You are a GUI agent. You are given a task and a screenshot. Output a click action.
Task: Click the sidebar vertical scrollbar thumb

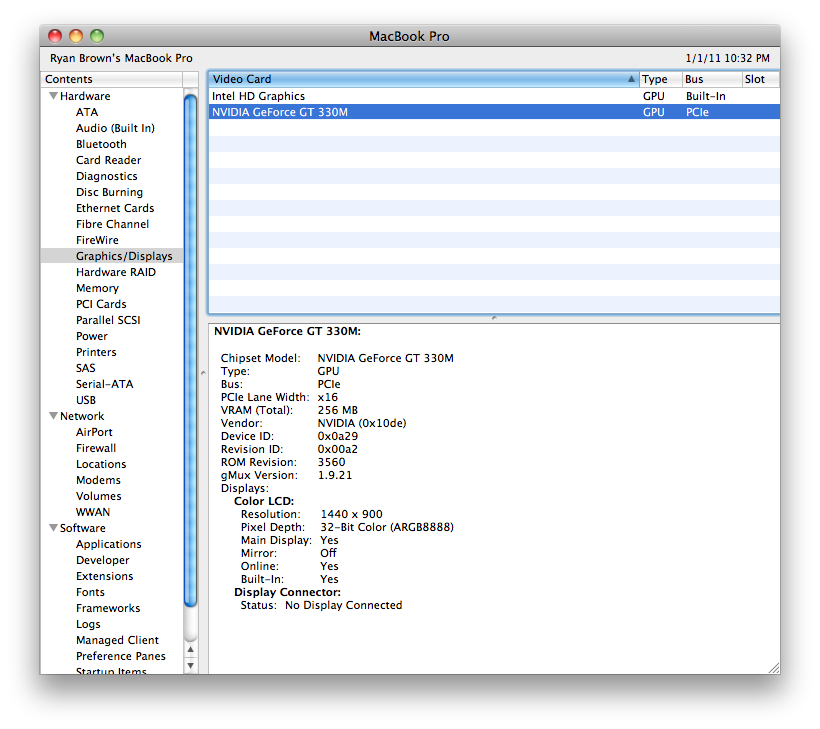[x=191, y=351]
